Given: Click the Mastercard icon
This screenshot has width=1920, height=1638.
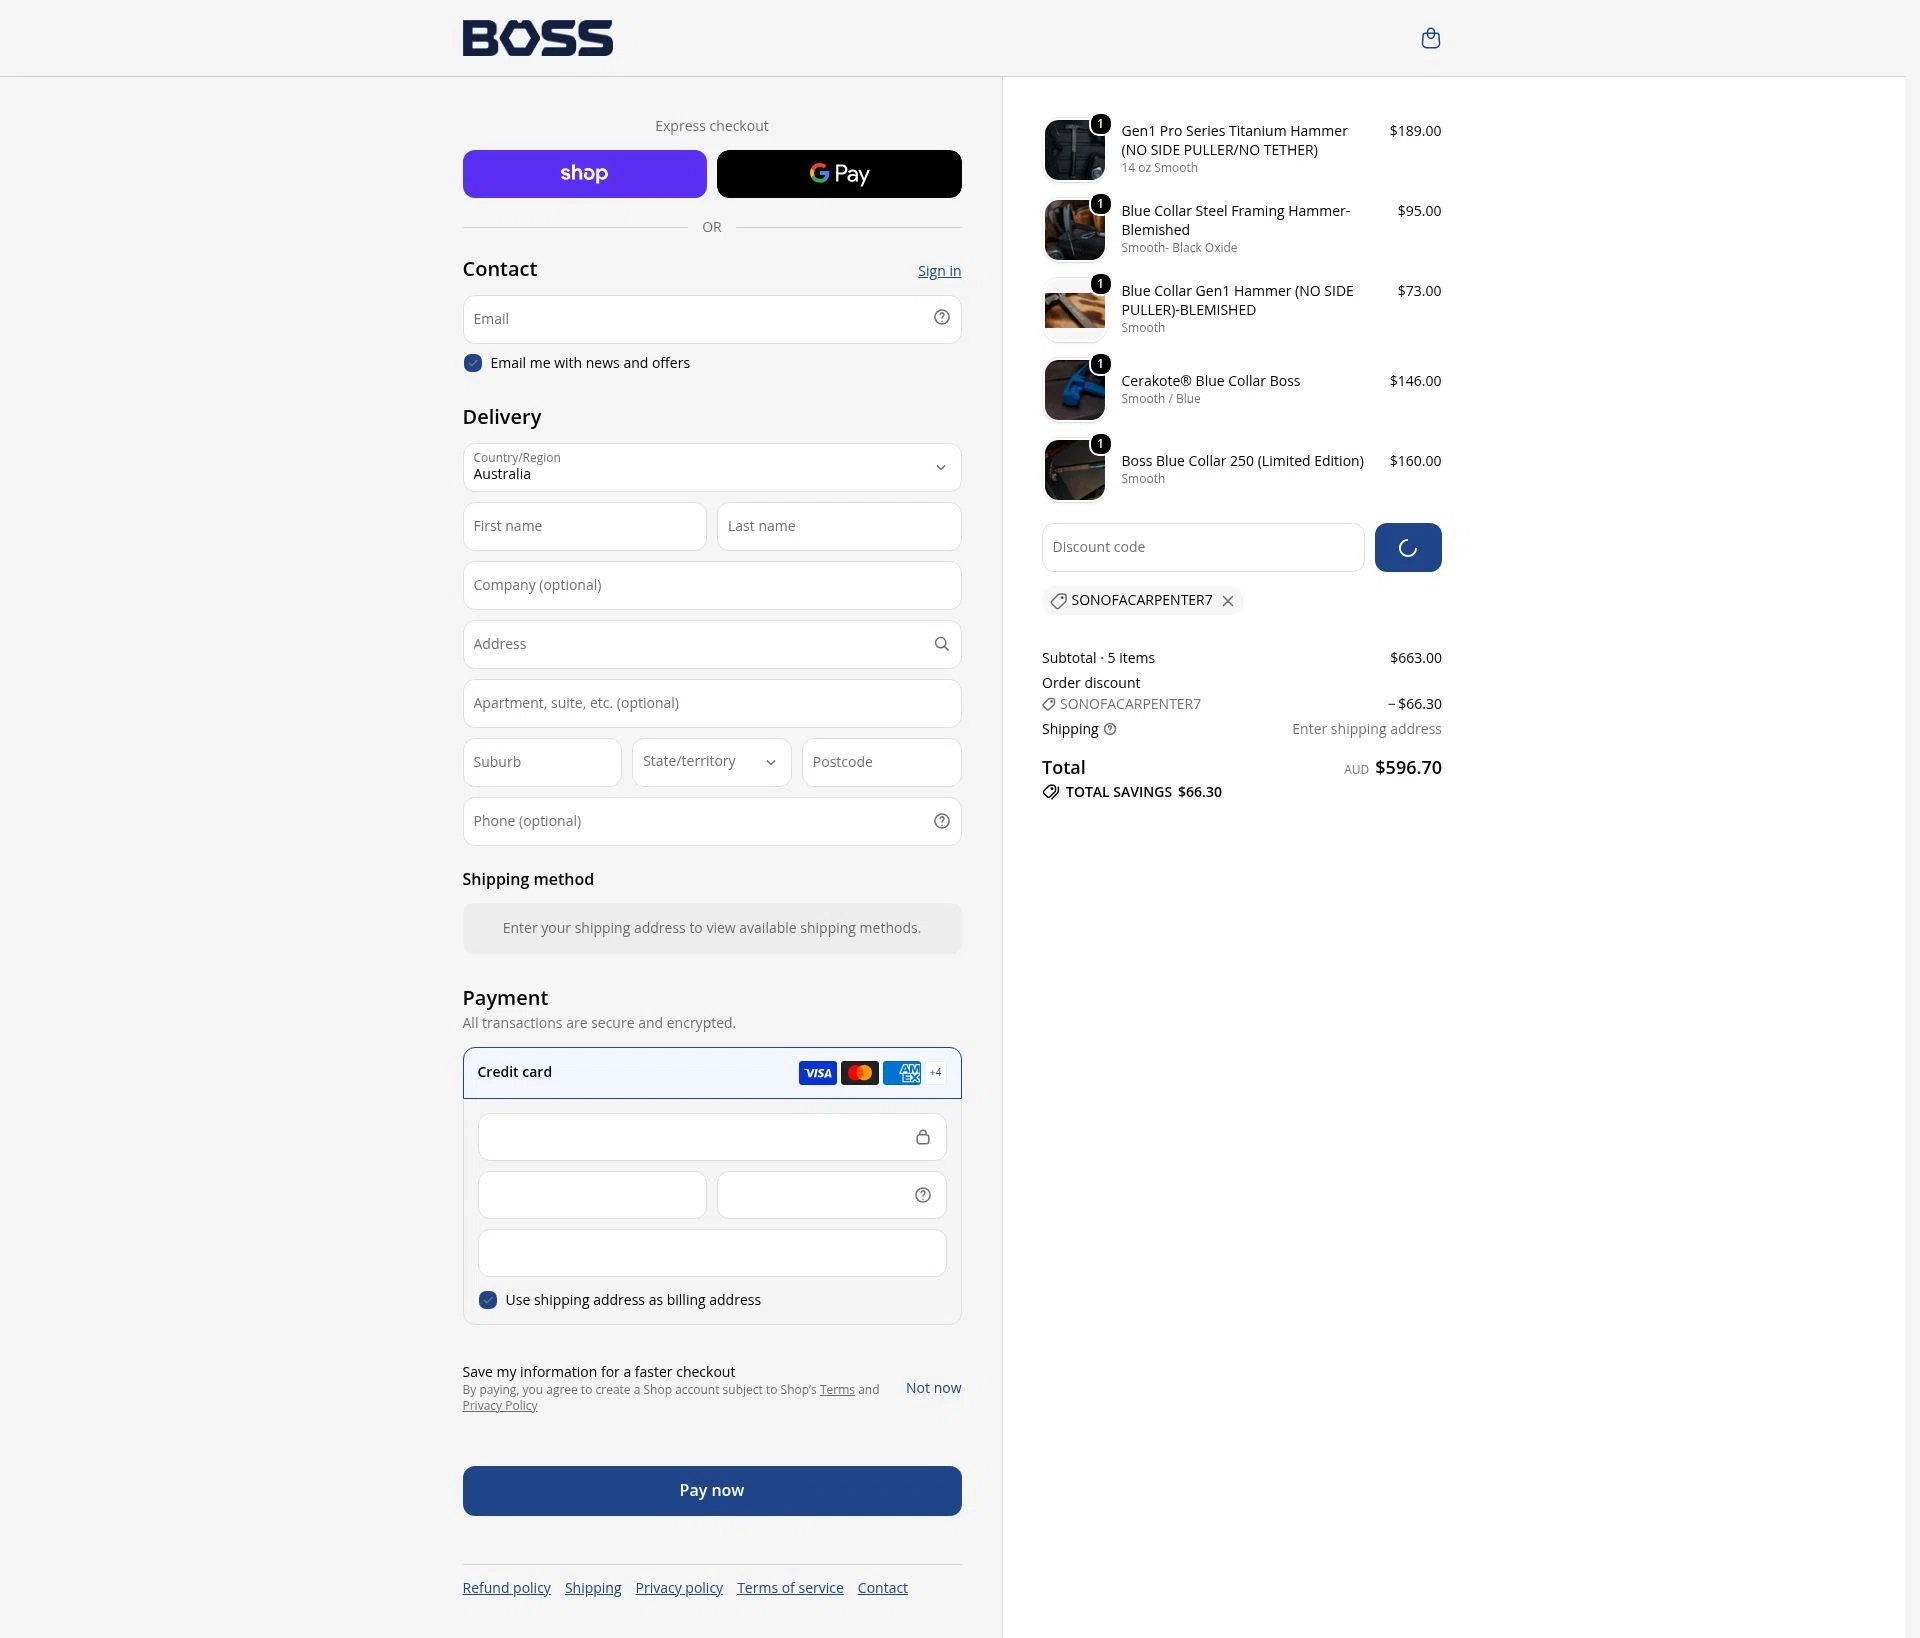Looking at the screenshot, I should pos(860,1073).
